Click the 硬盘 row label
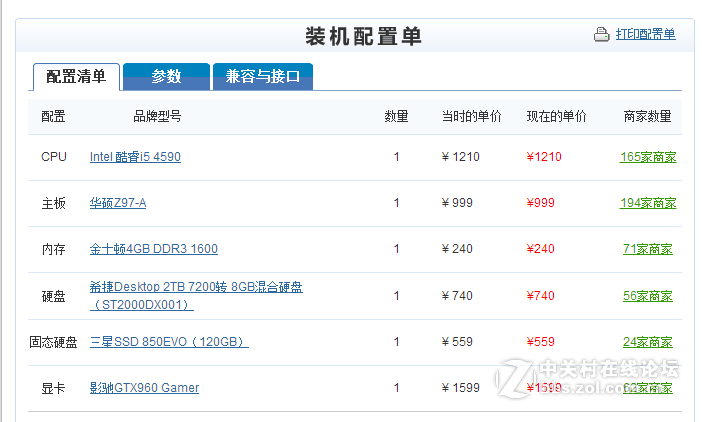This screenshot has height=422, width=702. coord(53,296)
